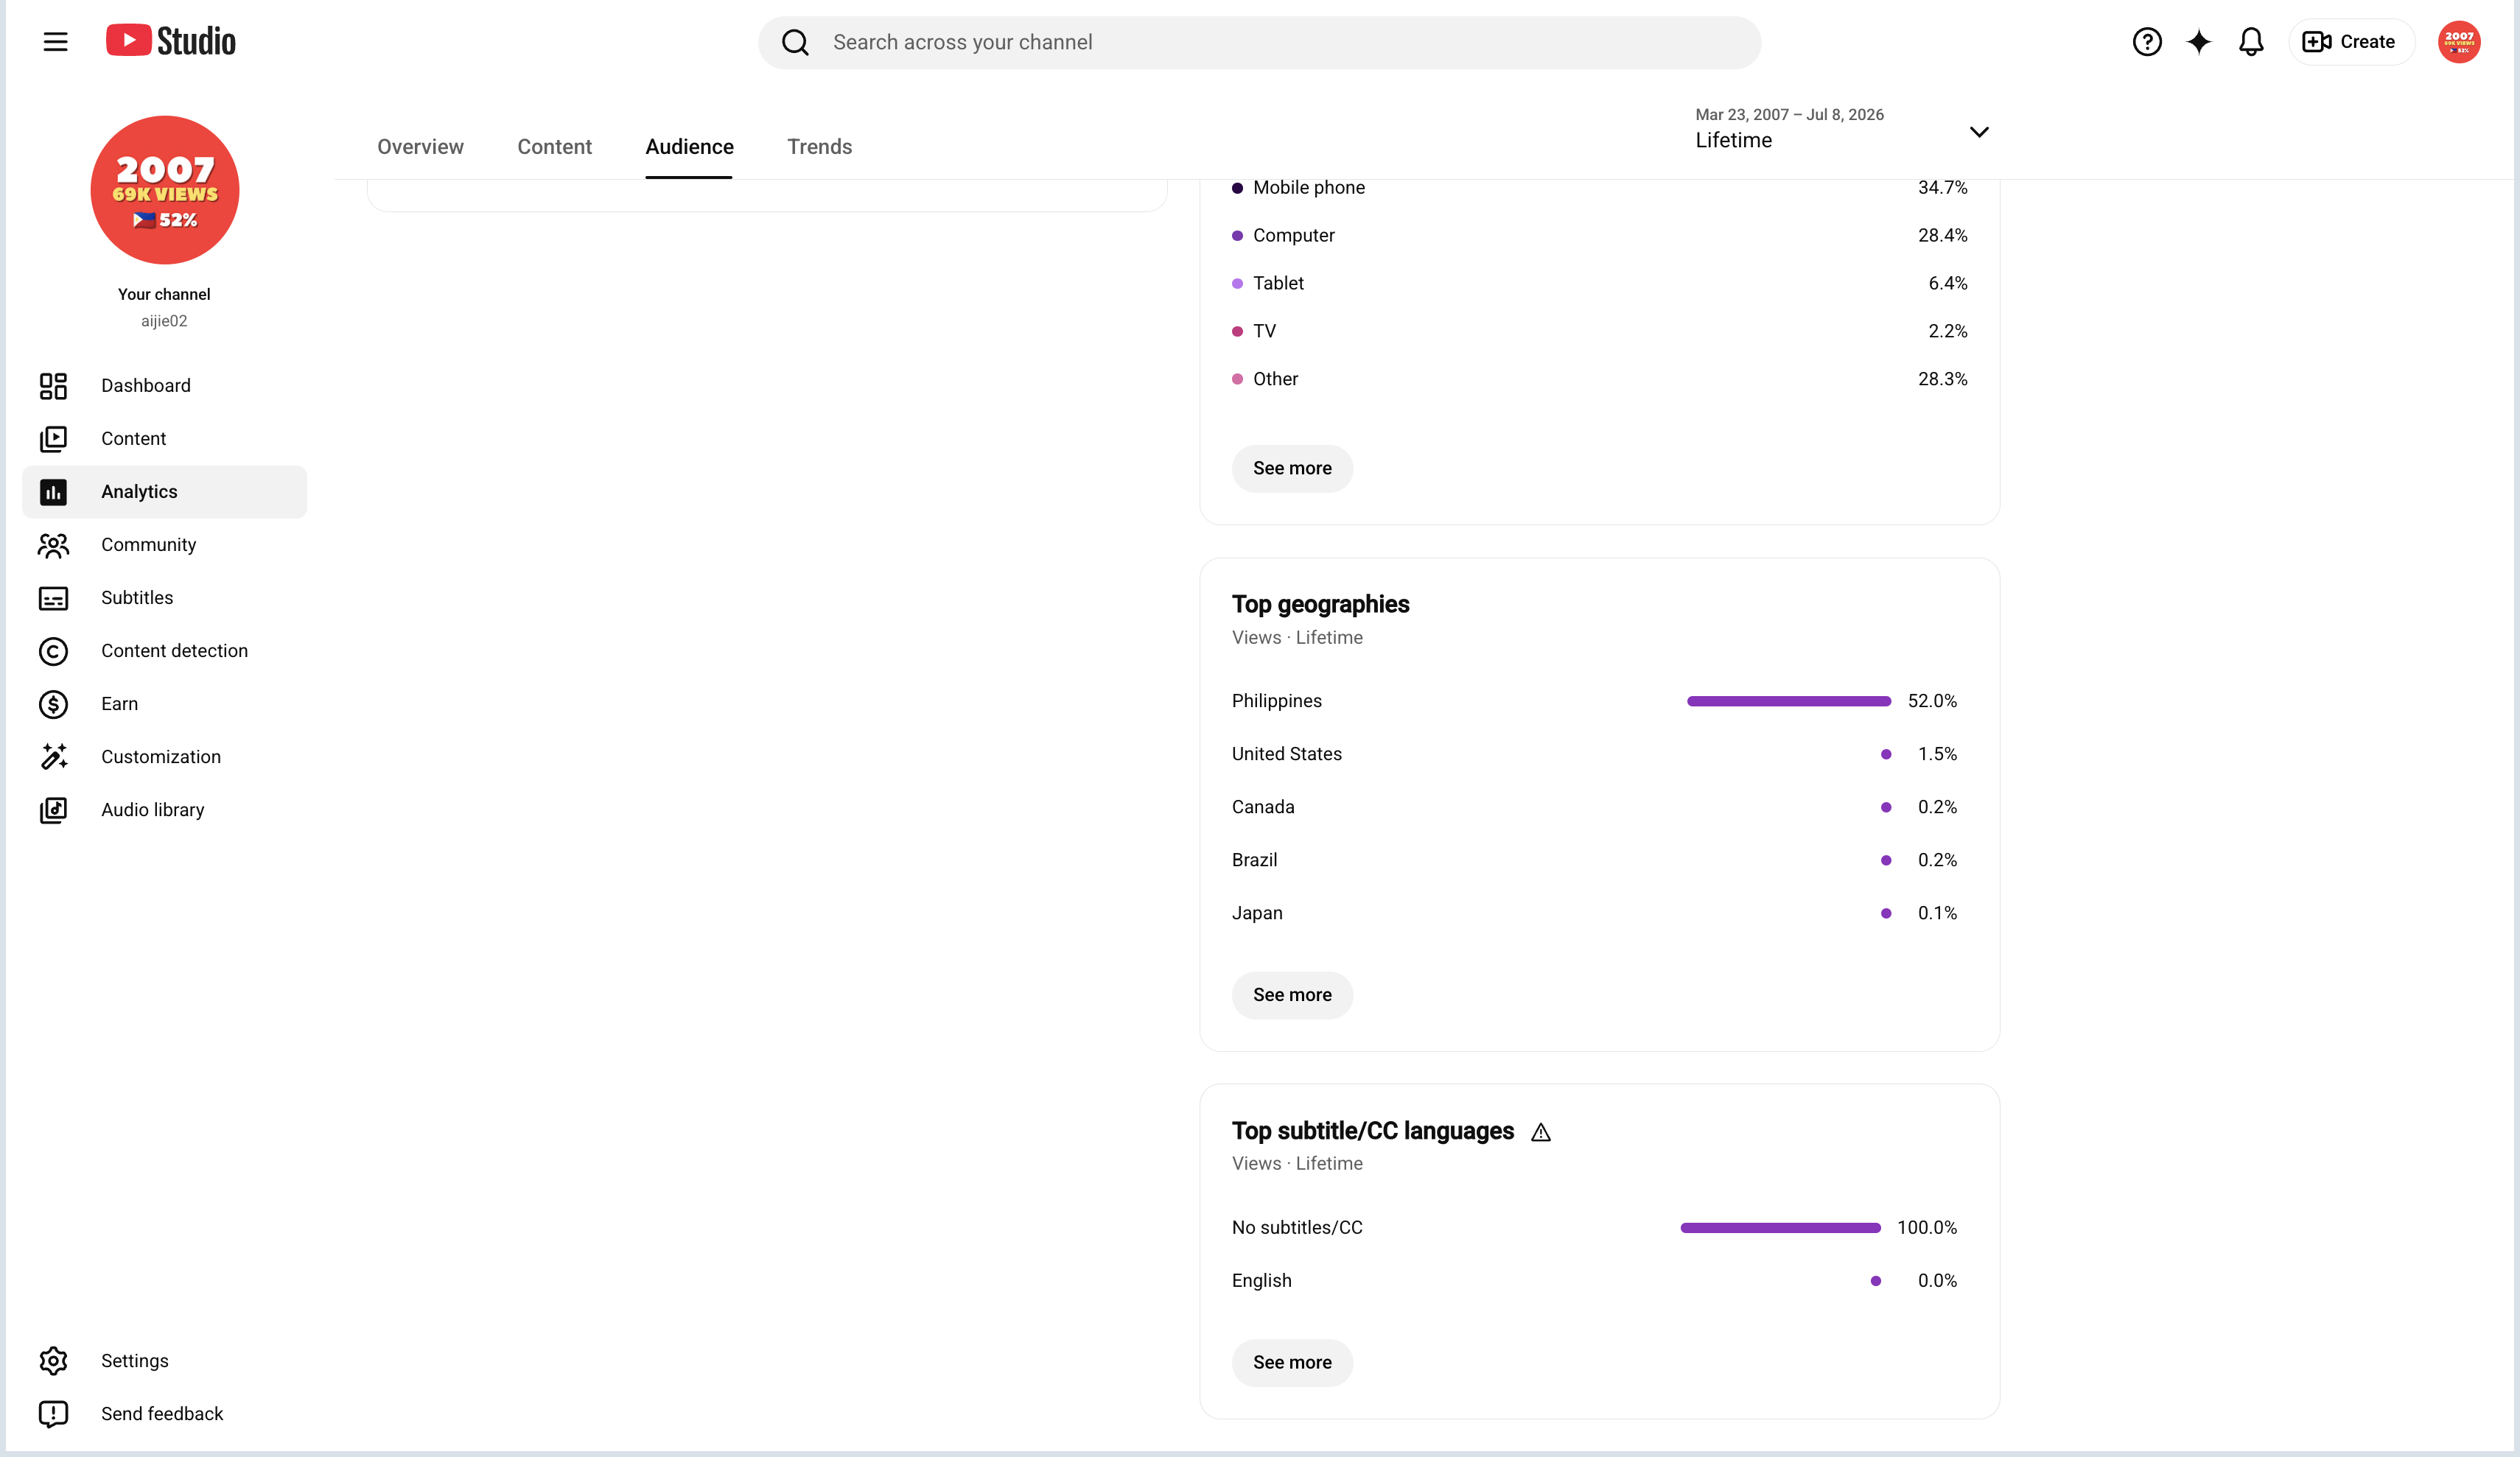The height and width of the screenshot is (1457, 2520).
Task: Switch to the Overview tab
Action: 420,147
